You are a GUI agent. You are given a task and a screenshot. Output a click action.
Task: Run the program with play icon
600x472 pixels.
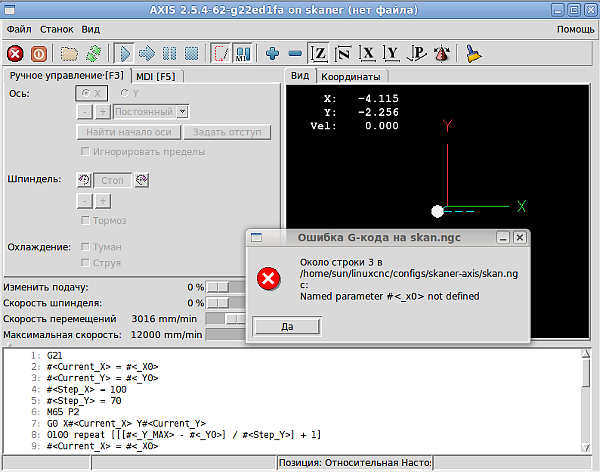point(124,54)
